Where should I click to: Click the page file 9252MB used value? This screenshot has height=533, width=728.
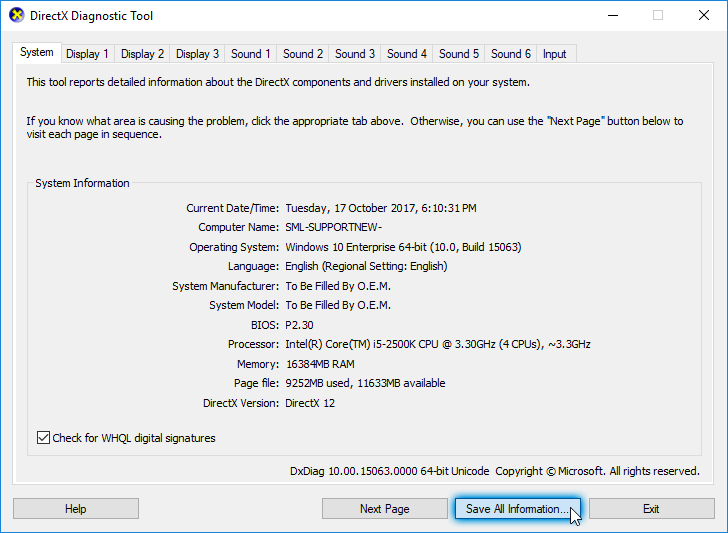(x=365, y=384)
